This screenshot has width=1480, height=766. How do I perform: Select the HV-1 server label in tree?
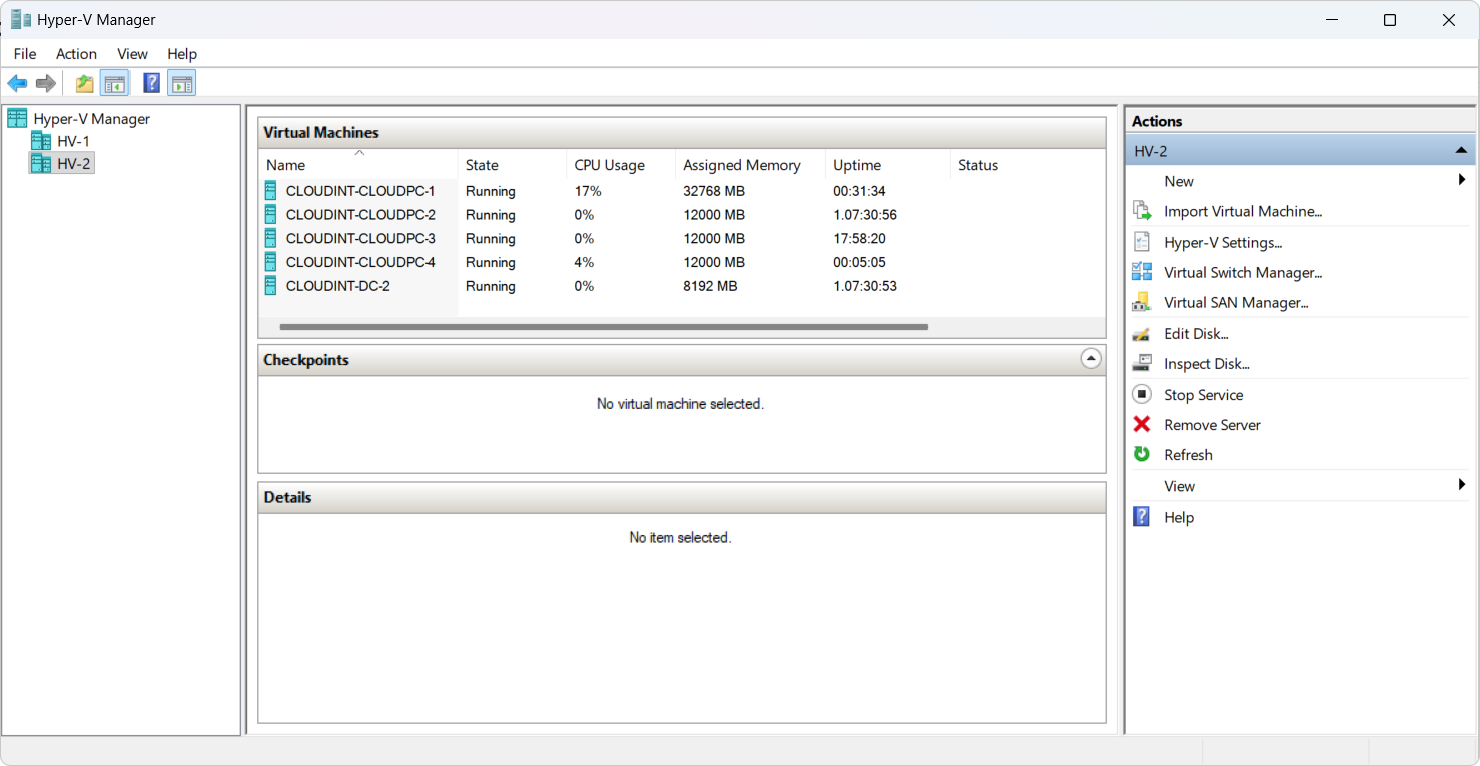point(73,141)
